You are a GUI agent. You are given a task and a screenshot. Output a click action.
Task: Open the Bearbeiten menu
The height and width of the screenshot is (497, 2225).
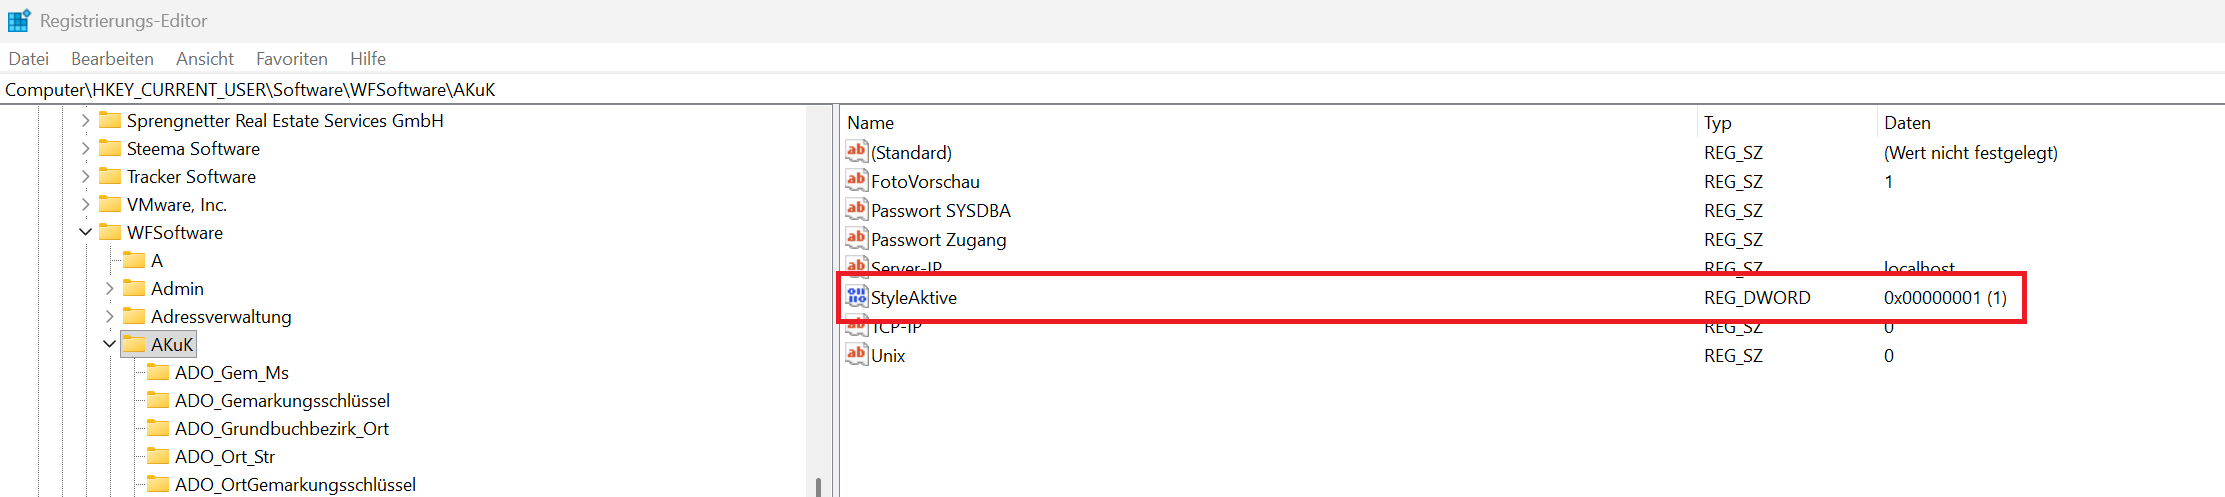pos(112,59)
